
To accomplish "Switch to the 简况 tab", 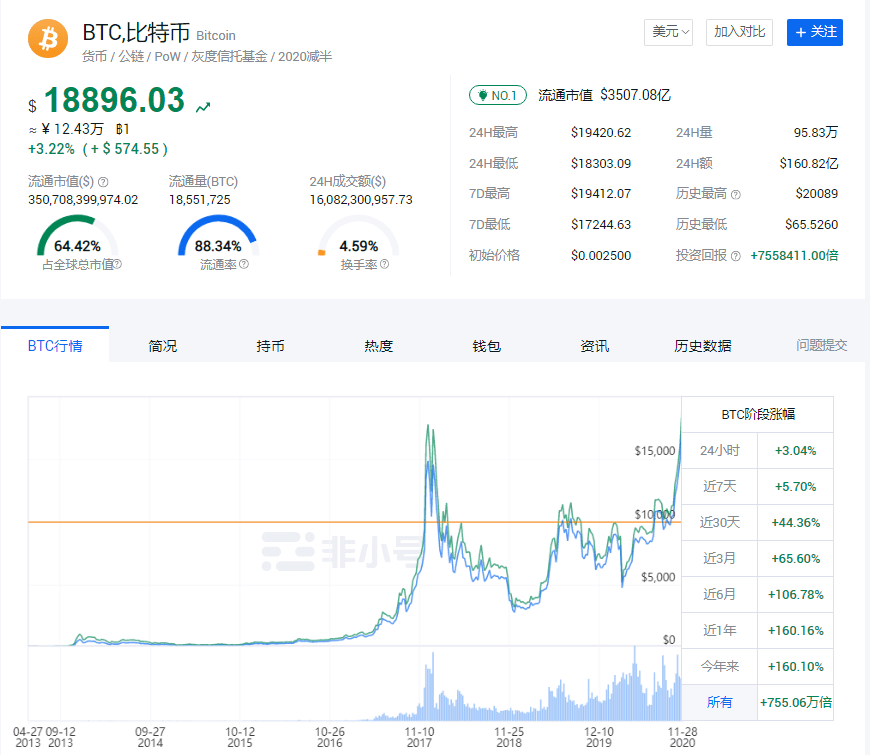I will (x=163, y=346).
